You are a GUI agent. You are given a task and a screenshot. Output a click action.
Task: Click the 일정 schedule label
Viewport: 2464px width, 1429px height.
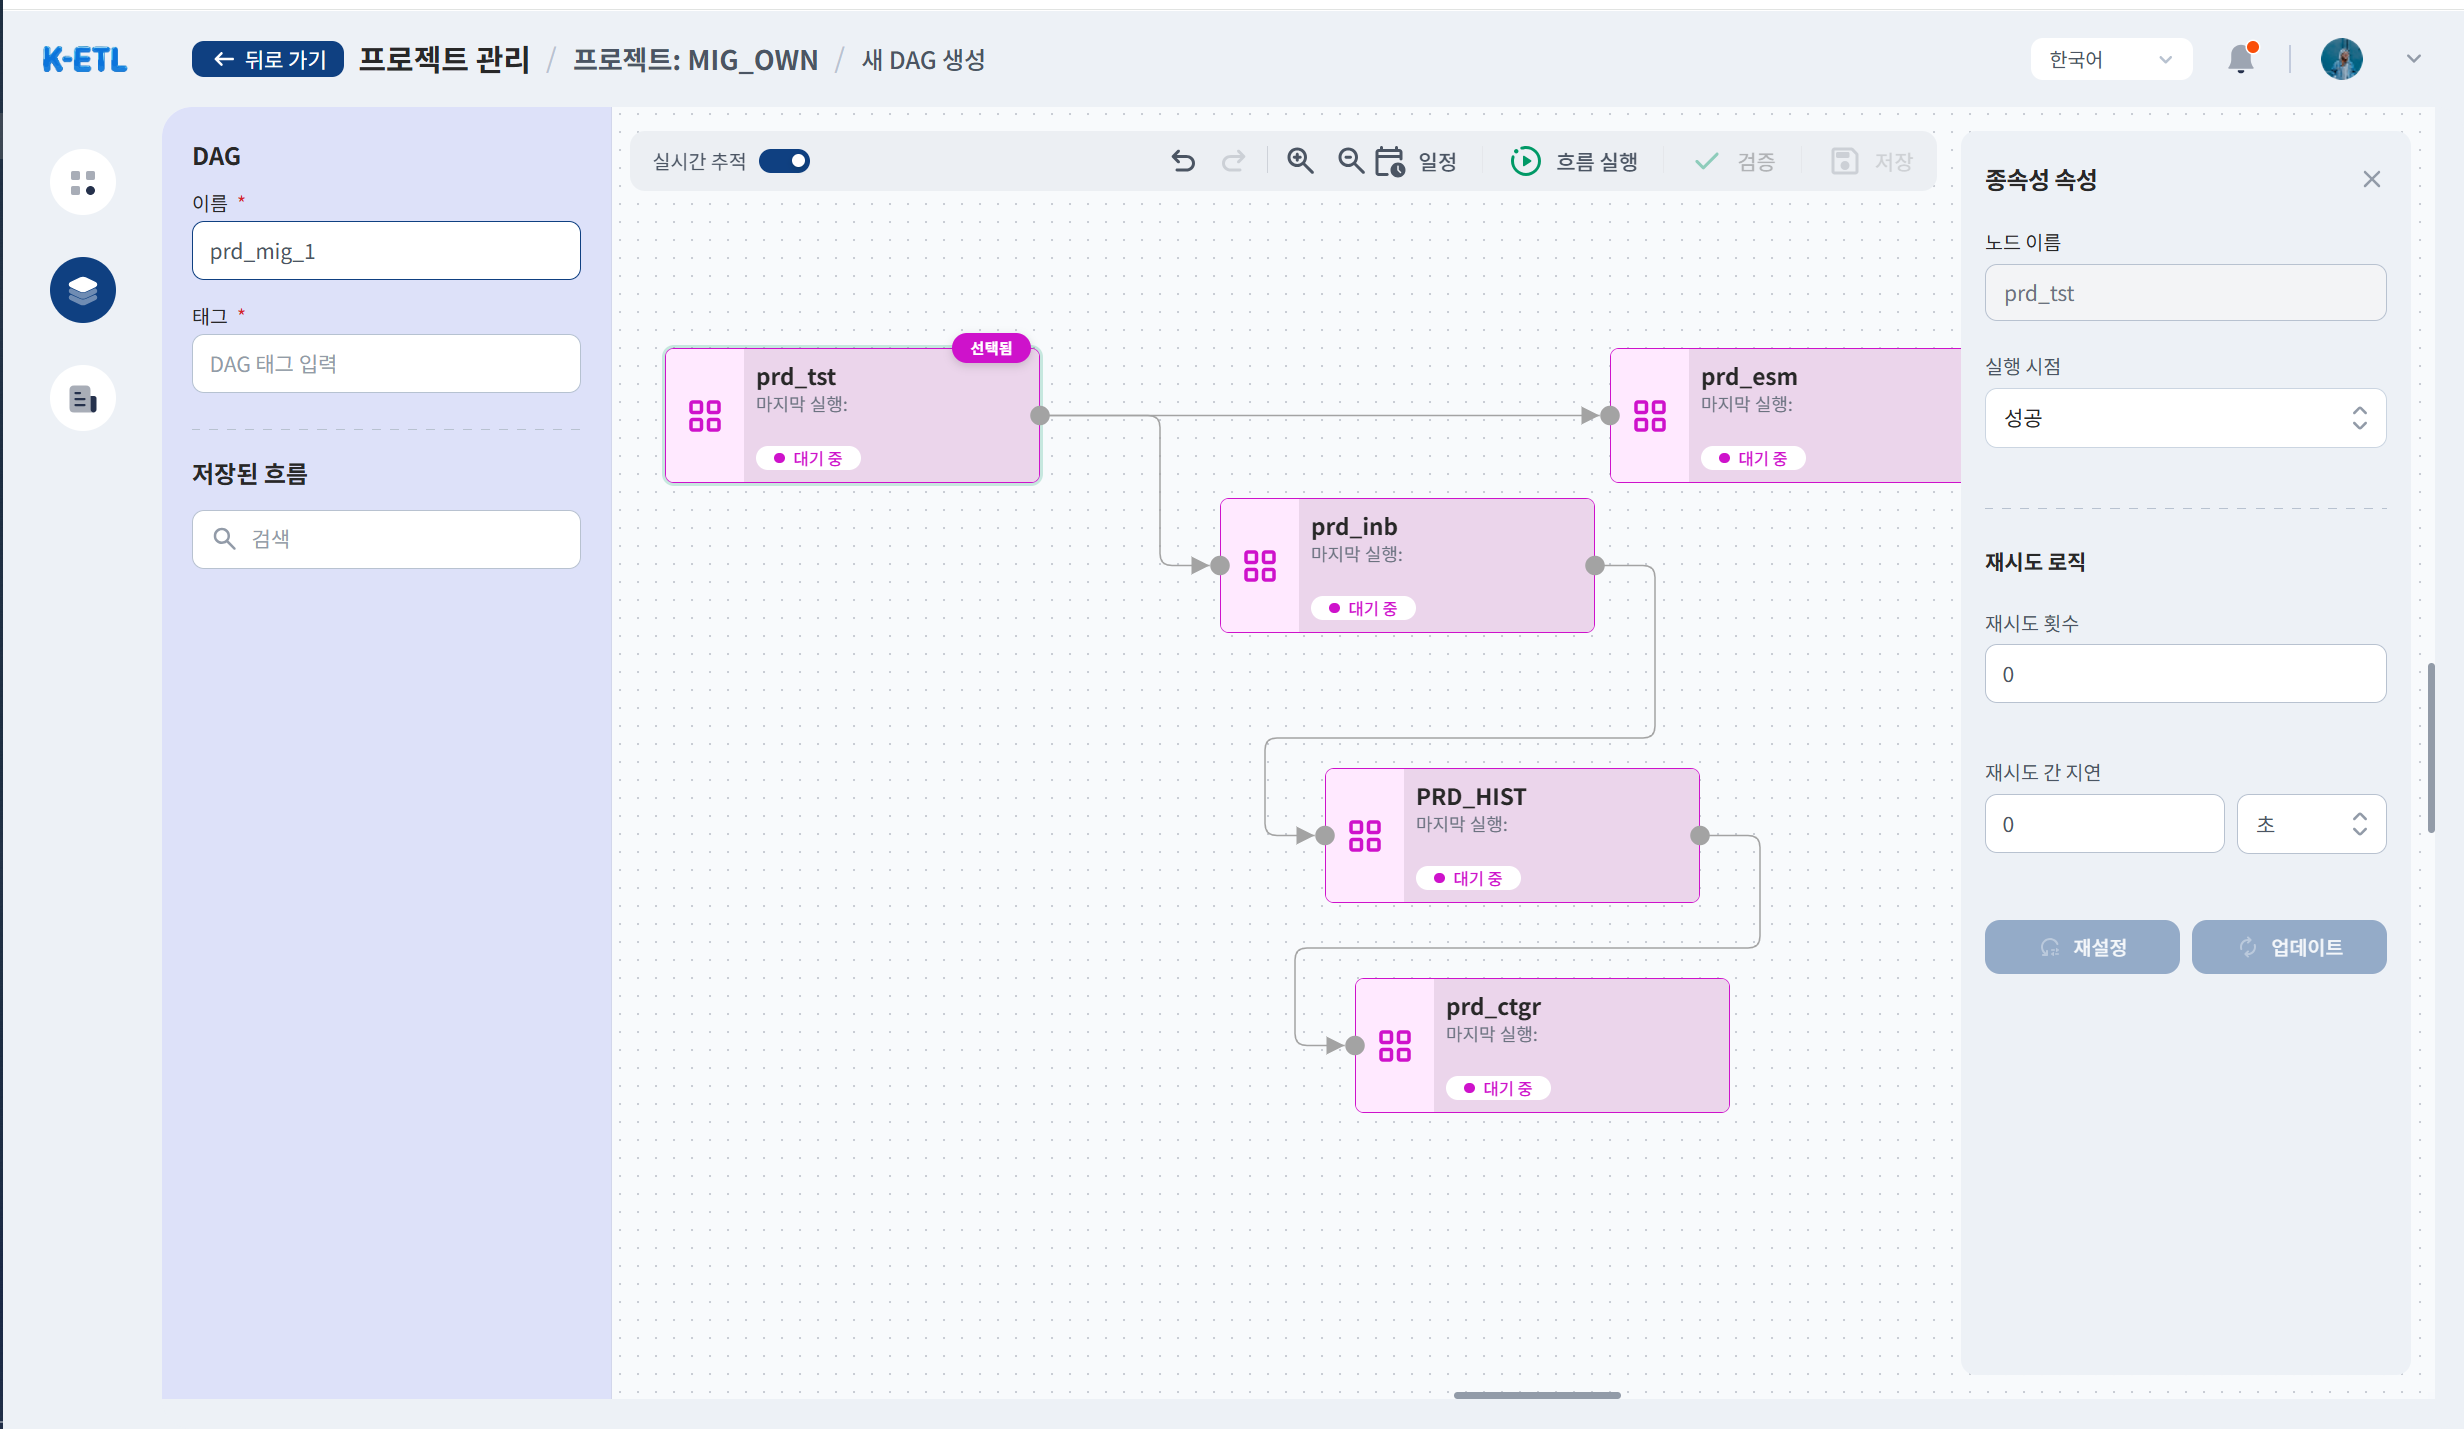coord(1438,161)
